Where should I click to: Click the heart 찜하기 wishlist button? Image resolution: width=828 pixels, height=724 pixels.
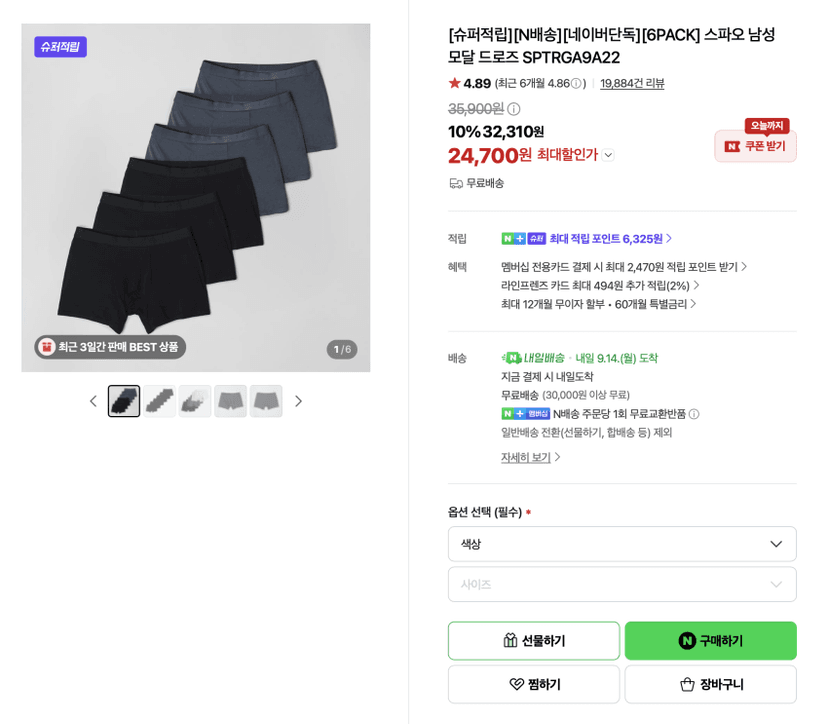pos(533,684)
